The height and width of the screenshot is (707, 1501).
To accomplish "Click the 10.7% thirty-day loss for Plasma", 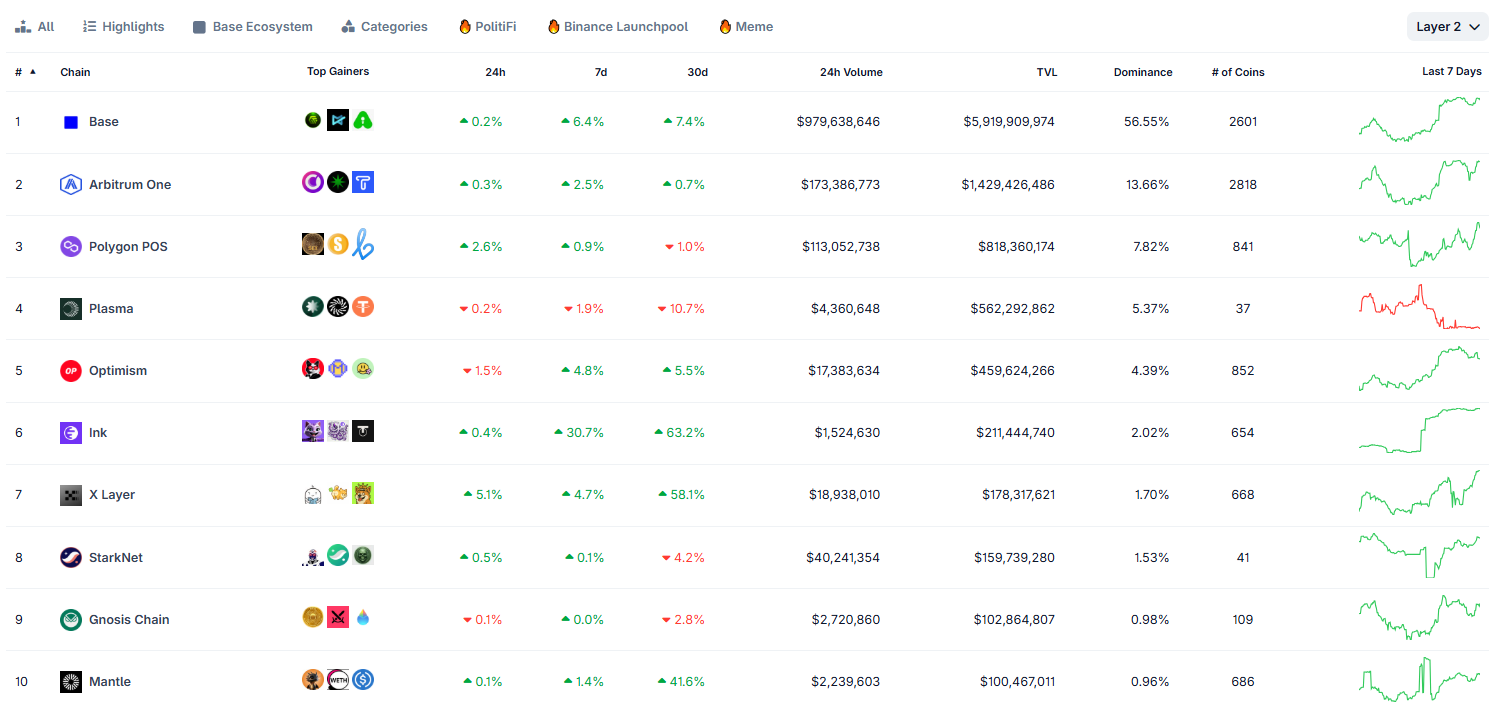I will tap(681, 308).
